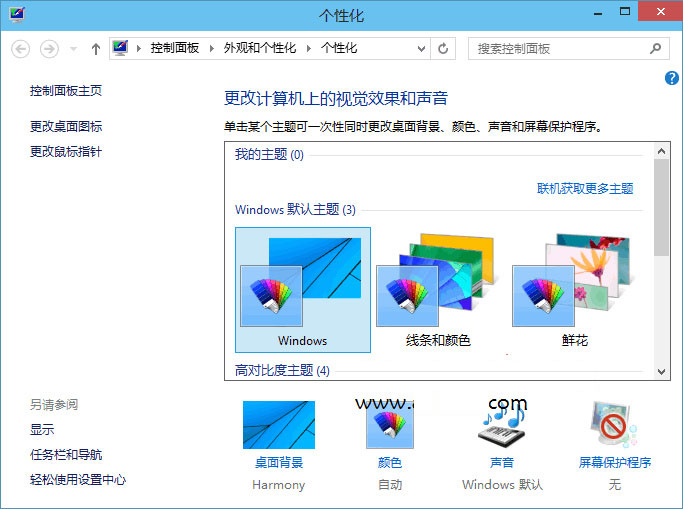Click the back arrow navigation button
Image resolution: width=683 pixels, height=509 pixels.
pos(21,48)
